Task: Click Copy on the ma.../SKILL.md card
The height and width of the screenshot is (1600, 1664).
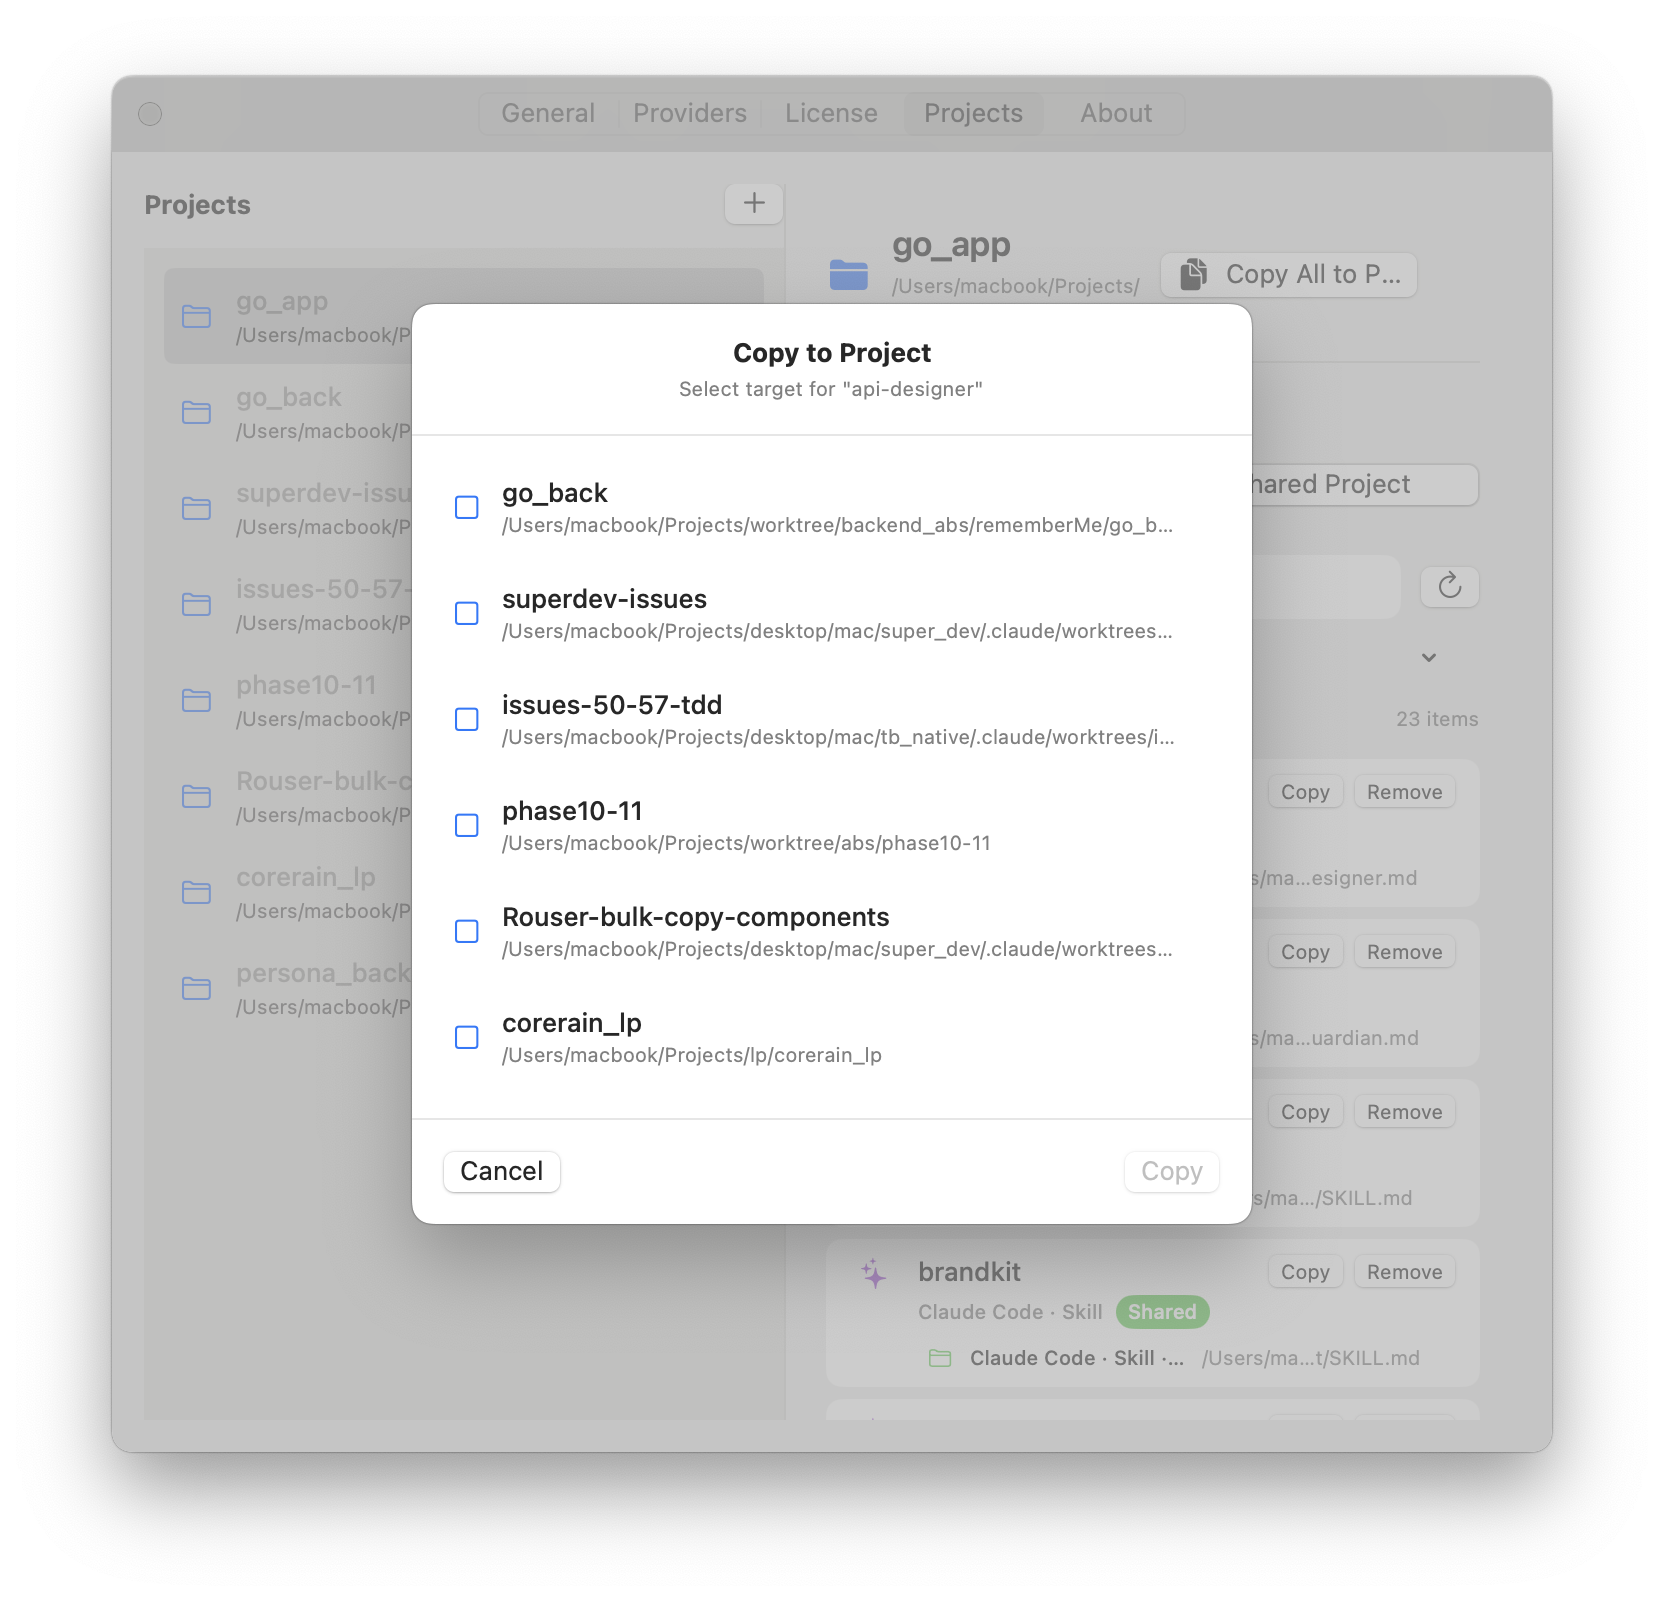Action: [1305, 1112]
